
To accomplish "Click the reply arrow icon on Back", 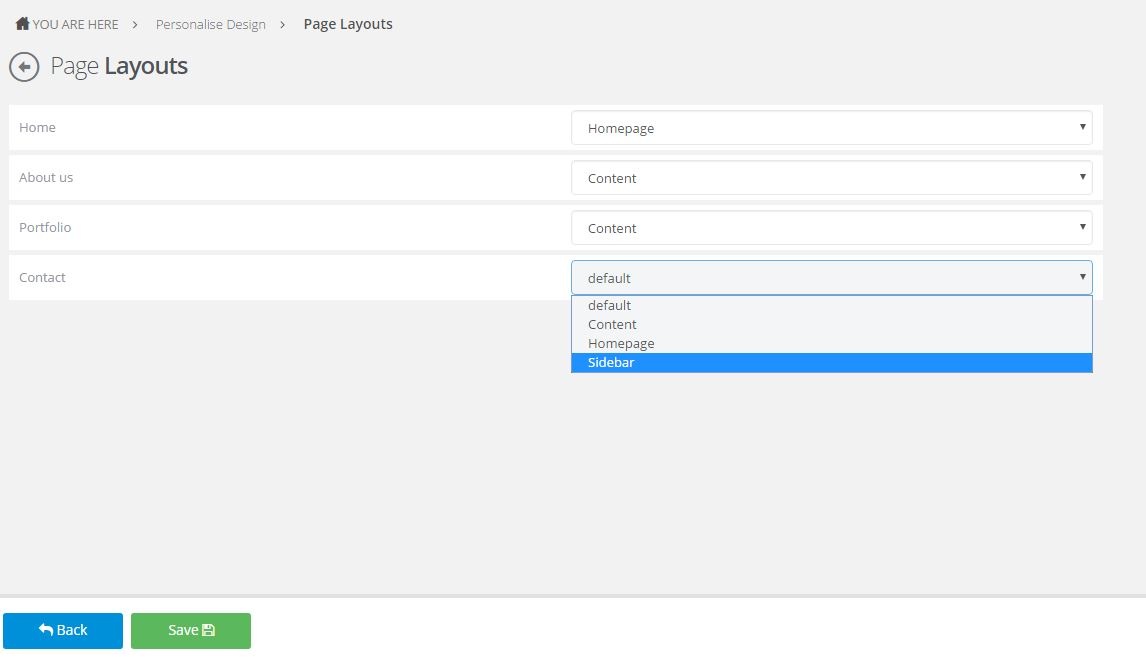I will [46, 630].
